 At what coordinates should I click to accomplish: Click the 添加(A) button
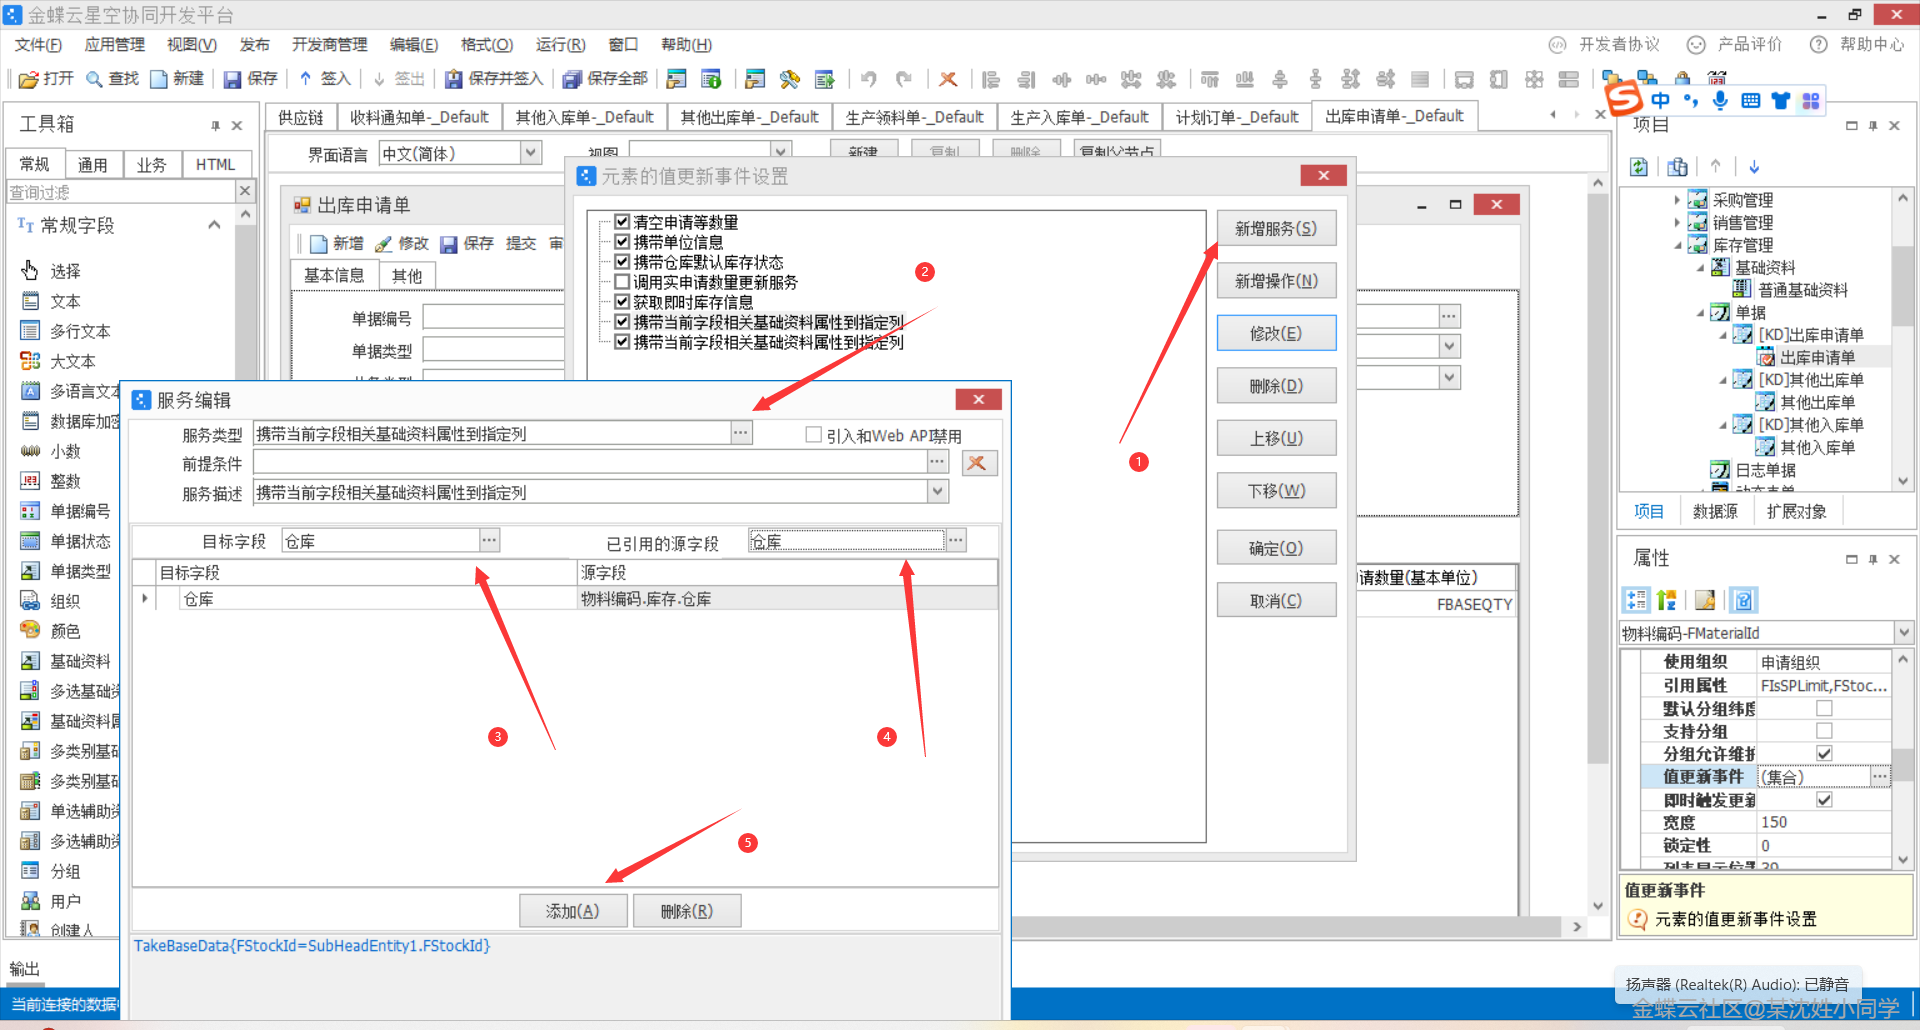(573, 911)
